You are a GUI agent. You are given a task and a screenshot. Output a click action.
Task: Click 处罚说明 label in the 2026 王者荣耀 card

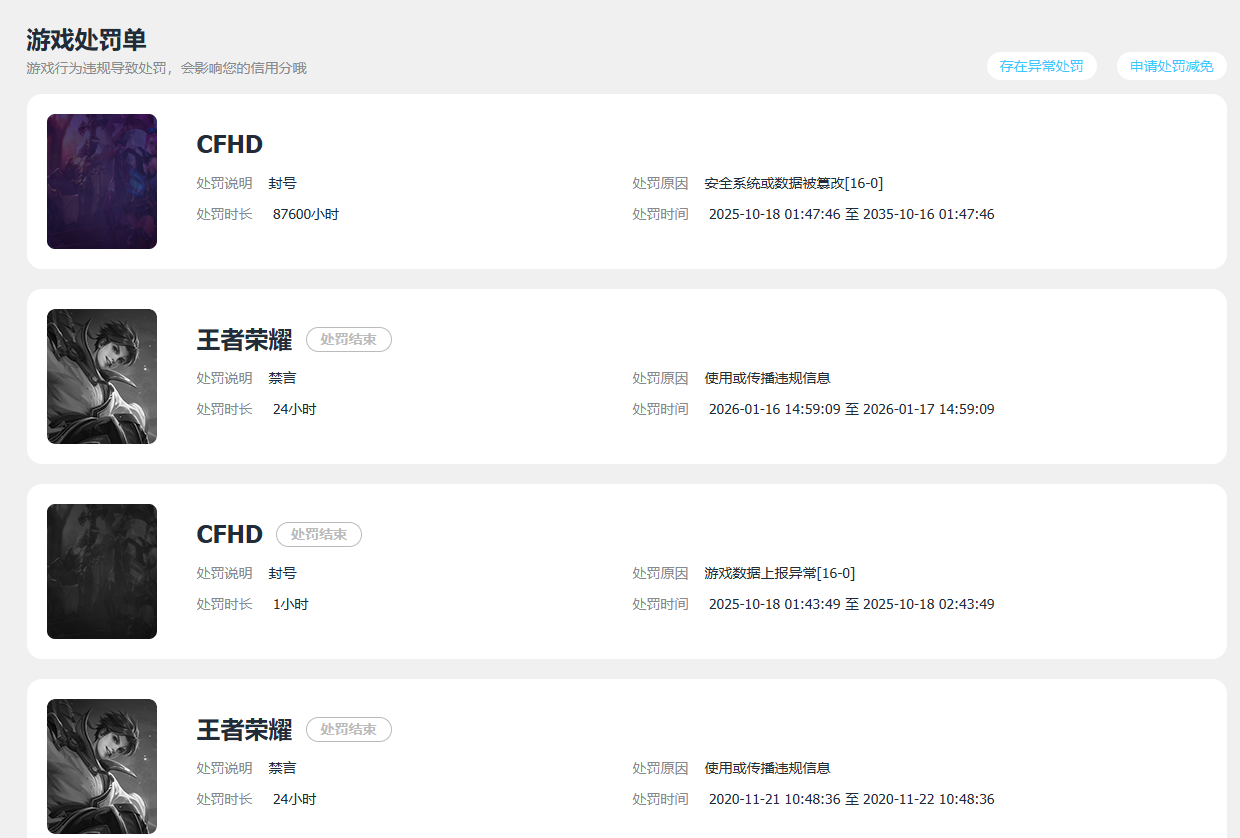pyautogui.click(x=224, y=378)
